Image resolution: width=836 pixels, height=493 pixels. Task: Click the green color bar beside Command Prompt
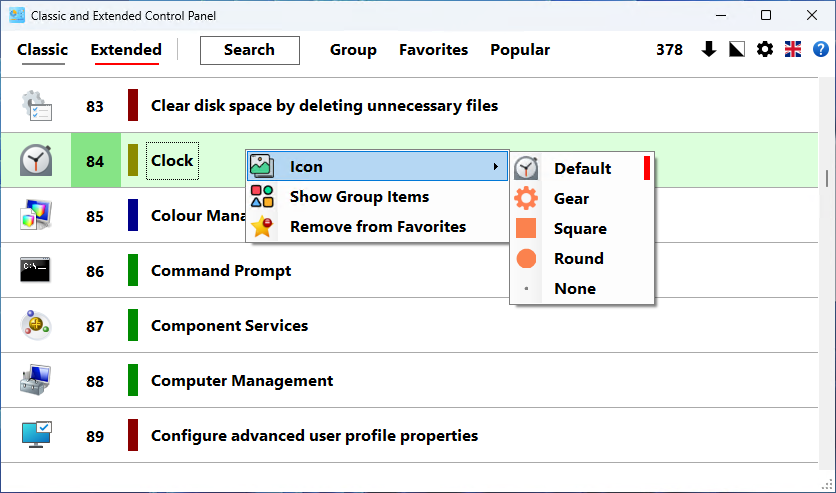(133, 270)
